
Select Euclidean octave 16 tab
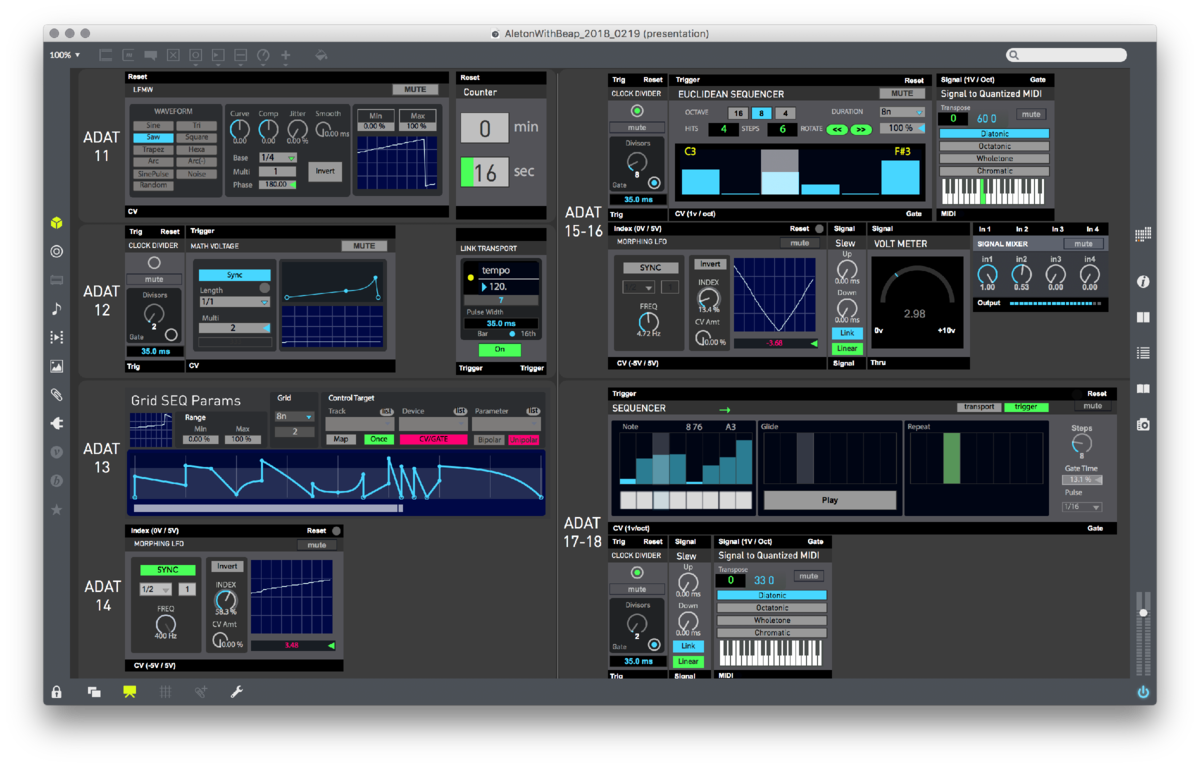pos(739,114)
